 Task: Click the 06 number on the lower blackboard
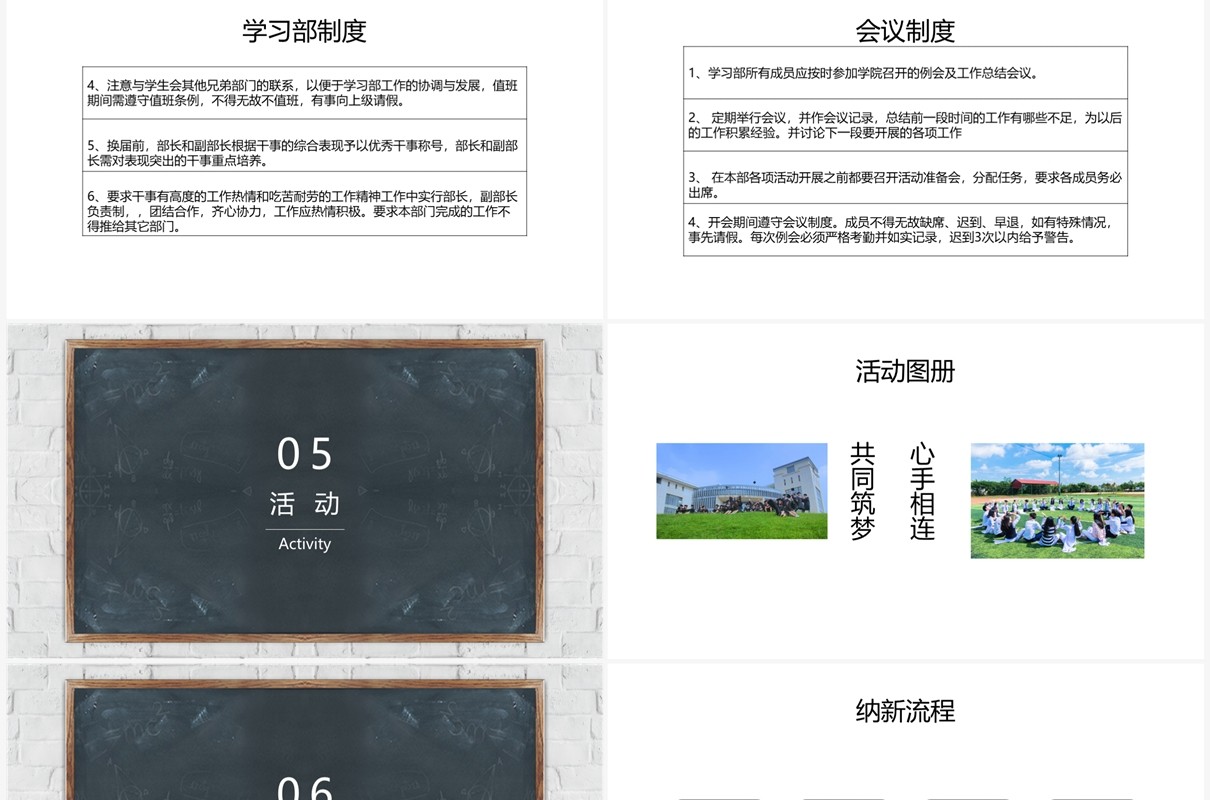coord(305,789)
